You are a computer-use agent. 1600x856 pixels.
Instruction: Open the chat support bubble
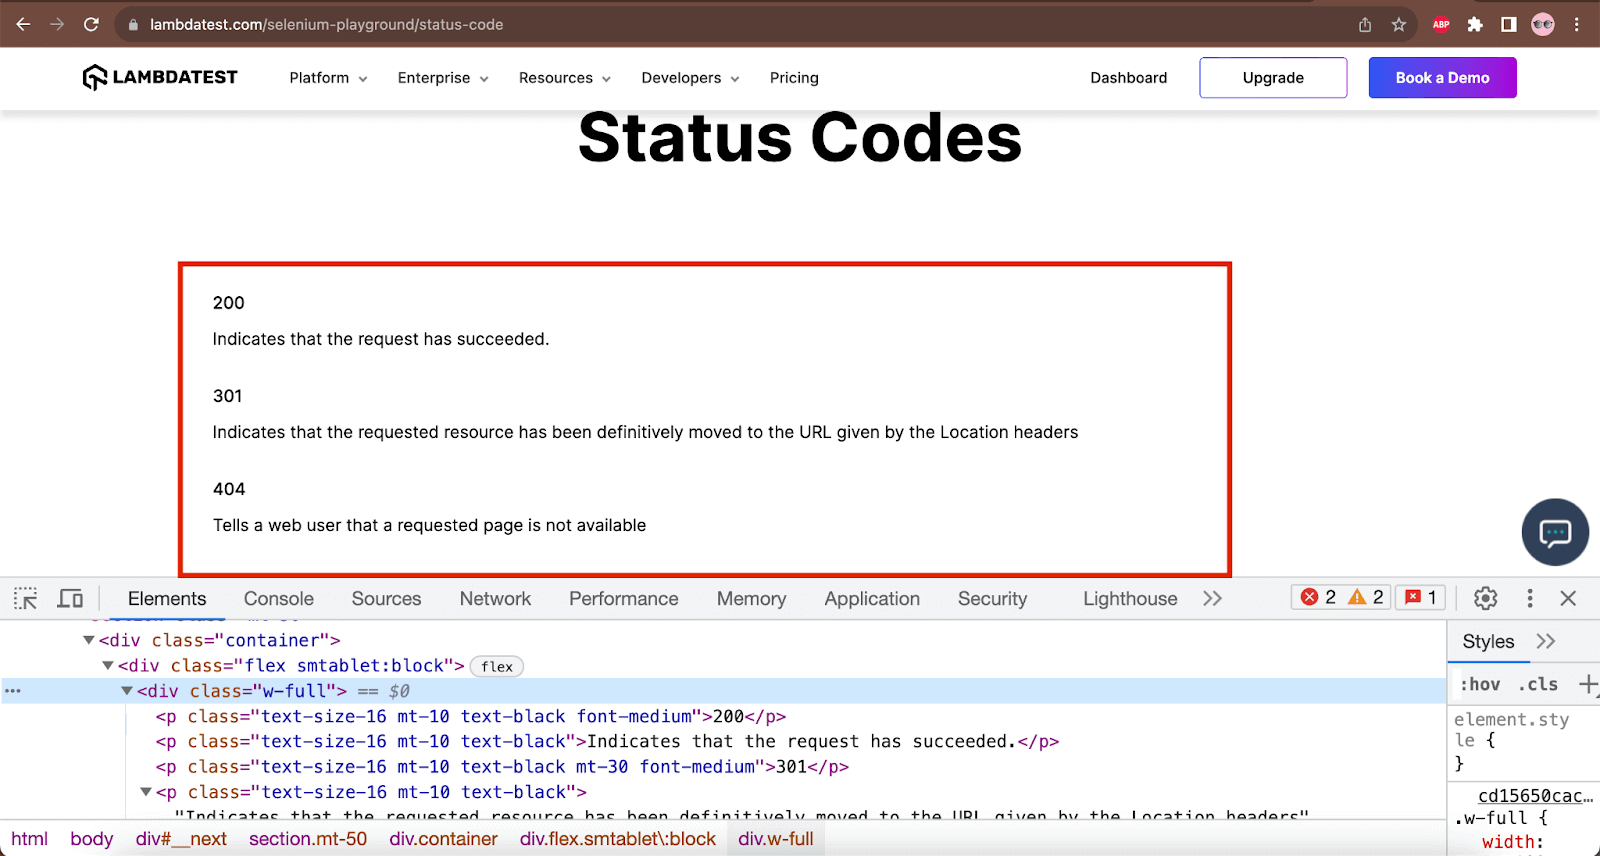(1555, 532)
